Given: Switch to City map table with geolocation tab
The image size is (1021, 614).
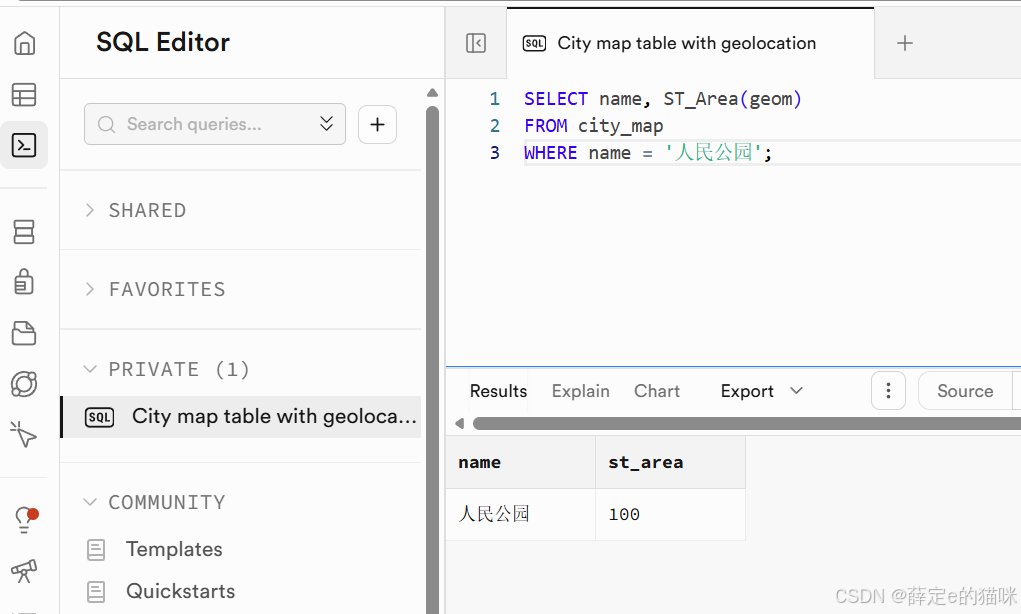Looking at the screenshot, I should pos(690,43).
